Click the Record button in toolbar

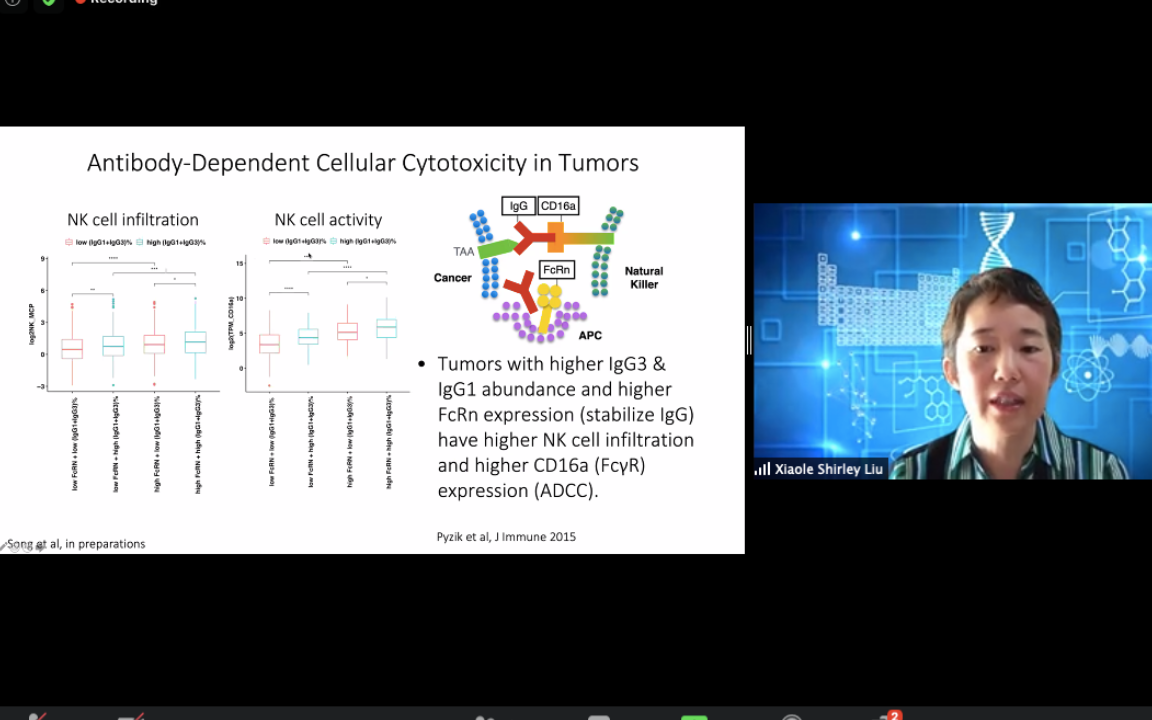[792, 716]
